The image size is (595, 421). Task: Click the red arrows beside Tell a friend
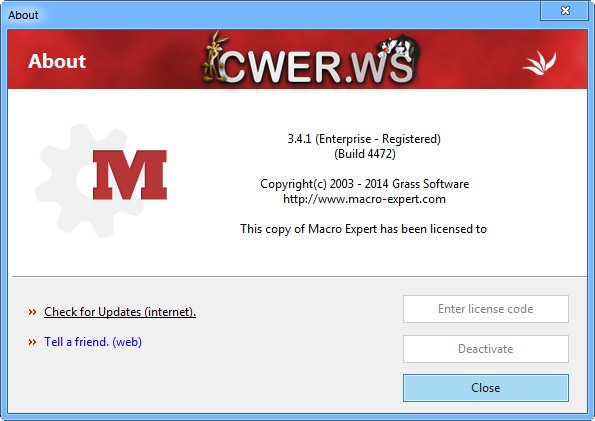point(32,342)
